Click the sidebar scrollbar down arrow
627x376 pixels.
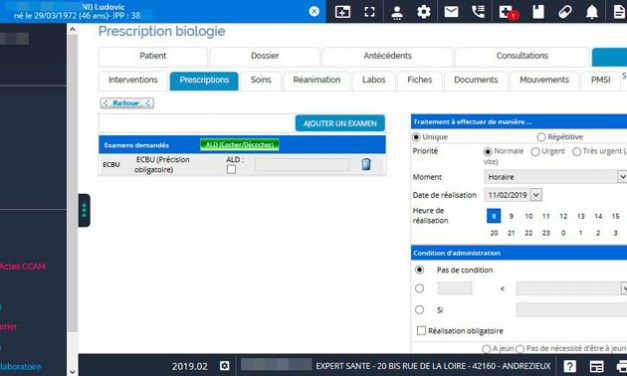(x=72, y=372)
